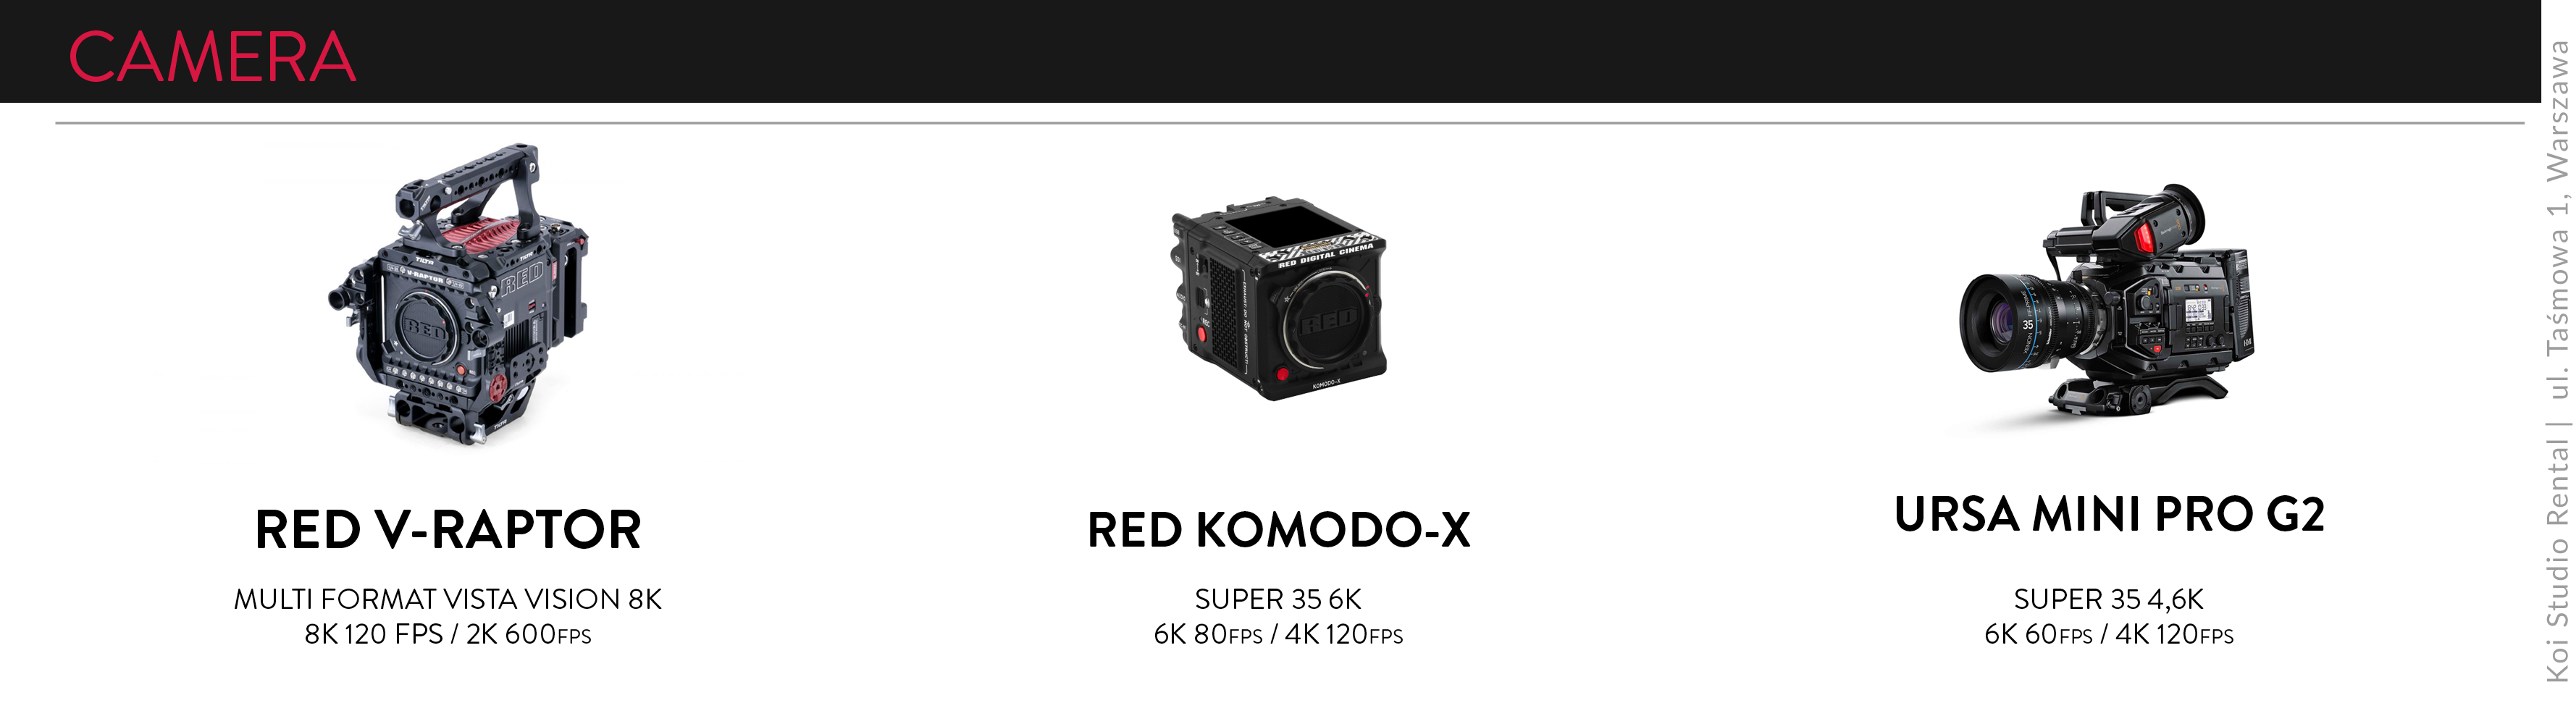The height and width of the screenshot is (724, 2576).
Task: Click the RED V-RAPTOR camera image
Action: (459, 293)
